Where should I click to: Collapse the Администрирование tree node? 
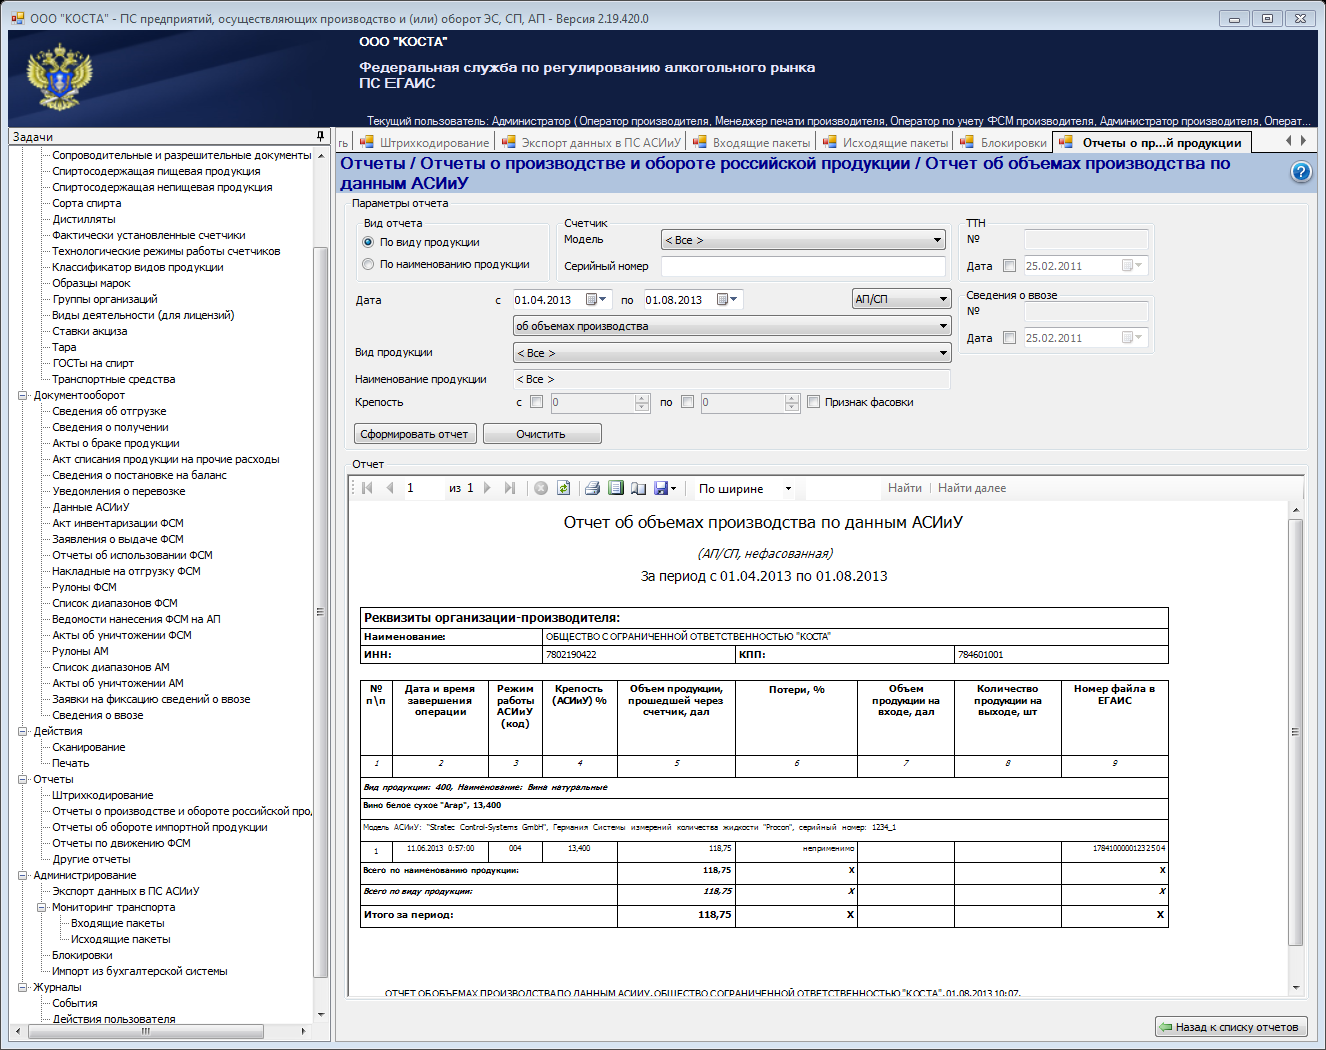pos(23,875)
